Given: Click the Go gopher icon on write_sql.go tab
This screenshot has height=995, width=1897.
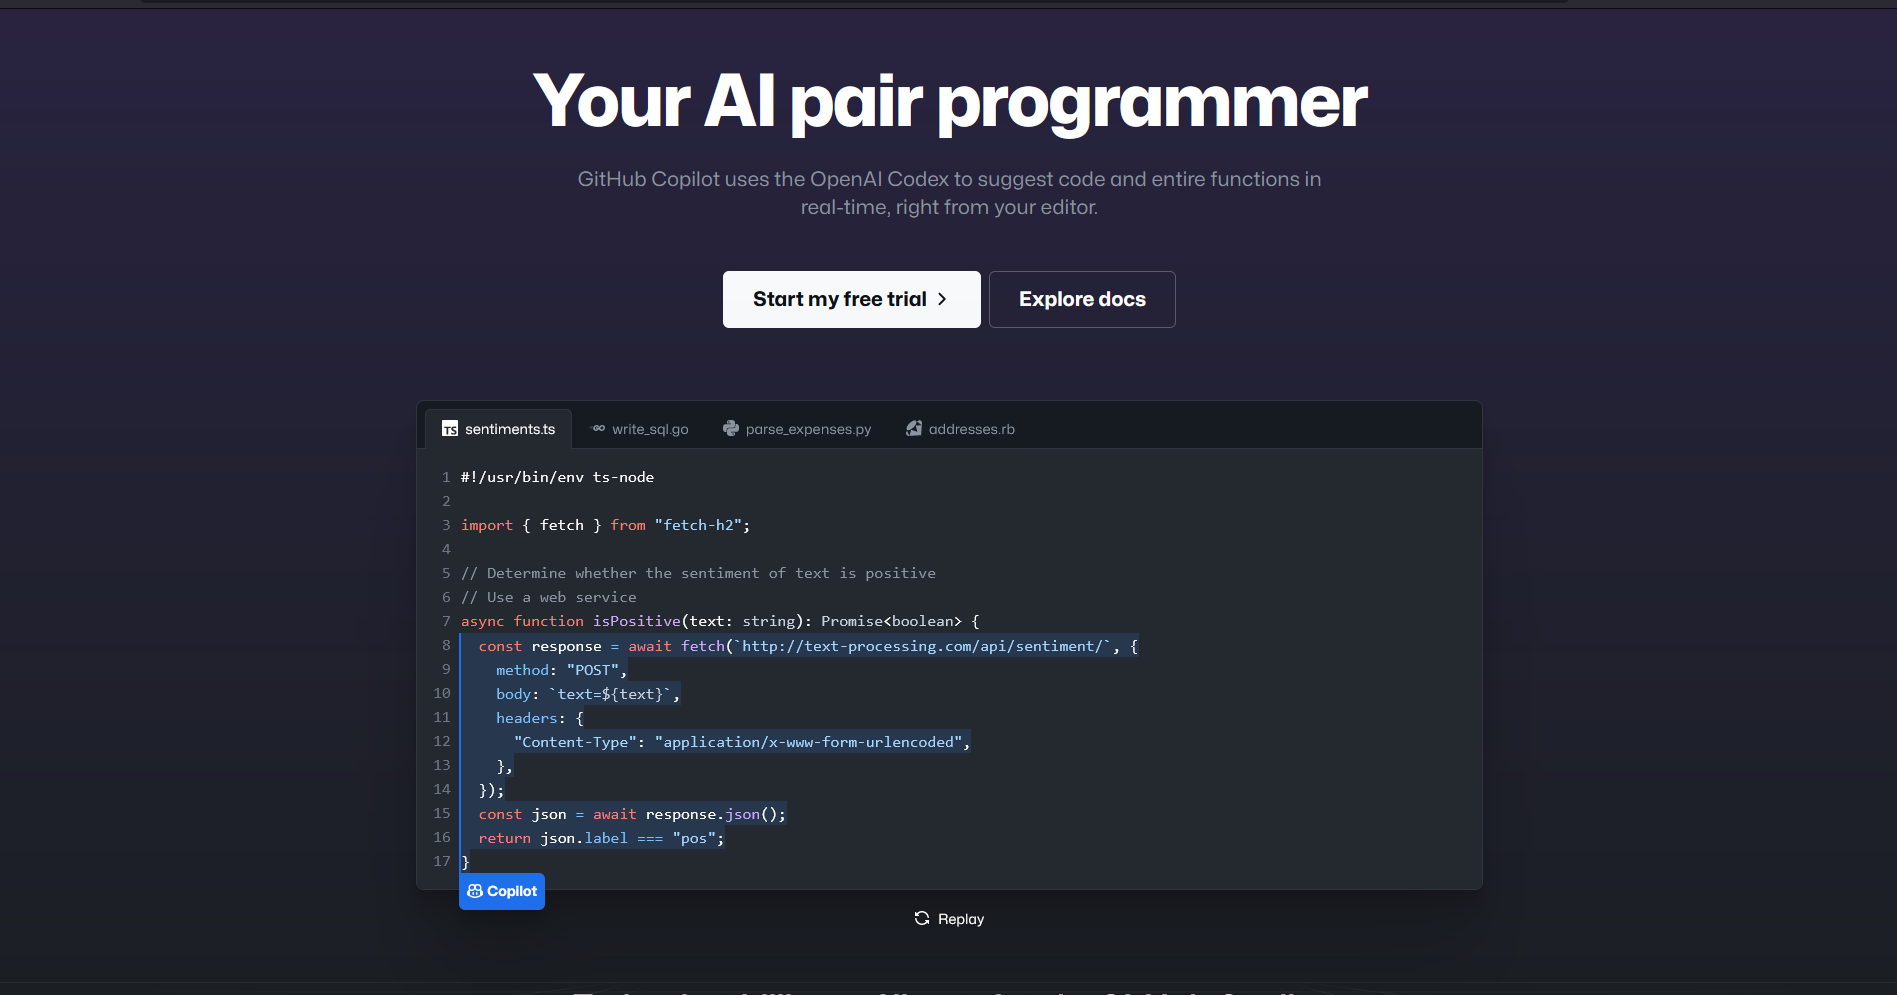Looking at the screenshot, I should [598, 428].
